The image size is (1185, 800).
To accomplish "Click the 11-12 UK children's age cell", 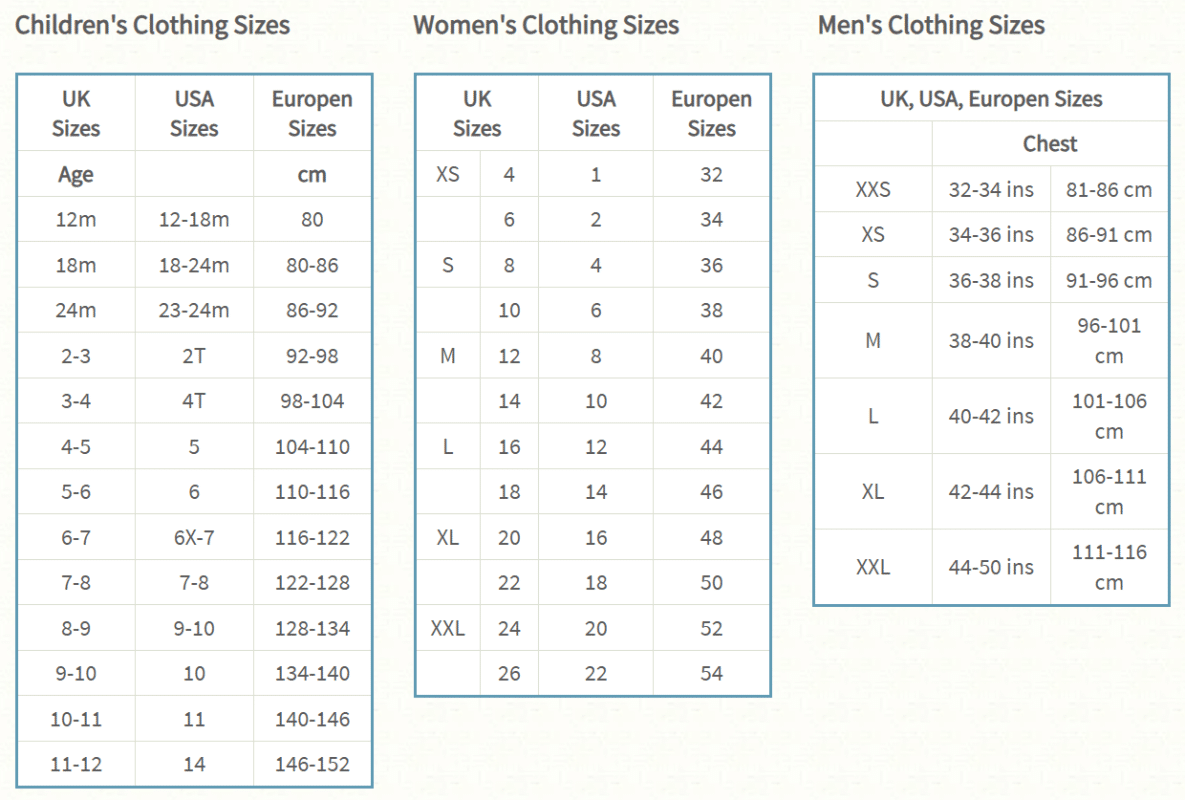I will point(76,764).
